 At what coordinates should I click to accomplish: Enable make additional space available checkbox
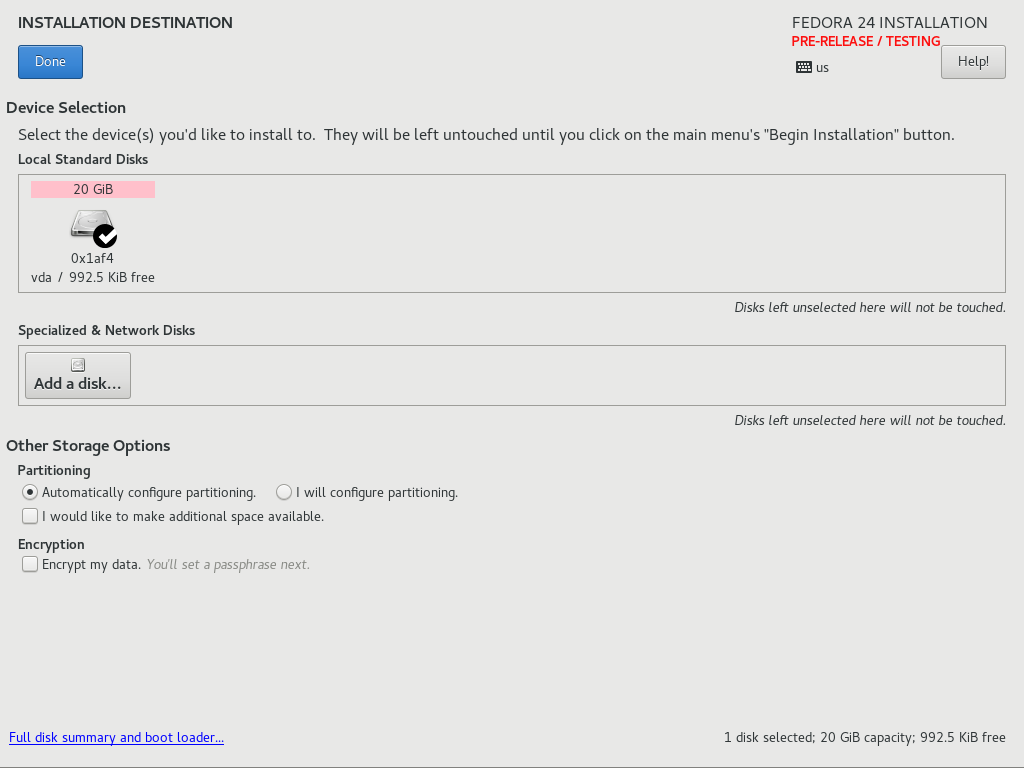point(29,516)
